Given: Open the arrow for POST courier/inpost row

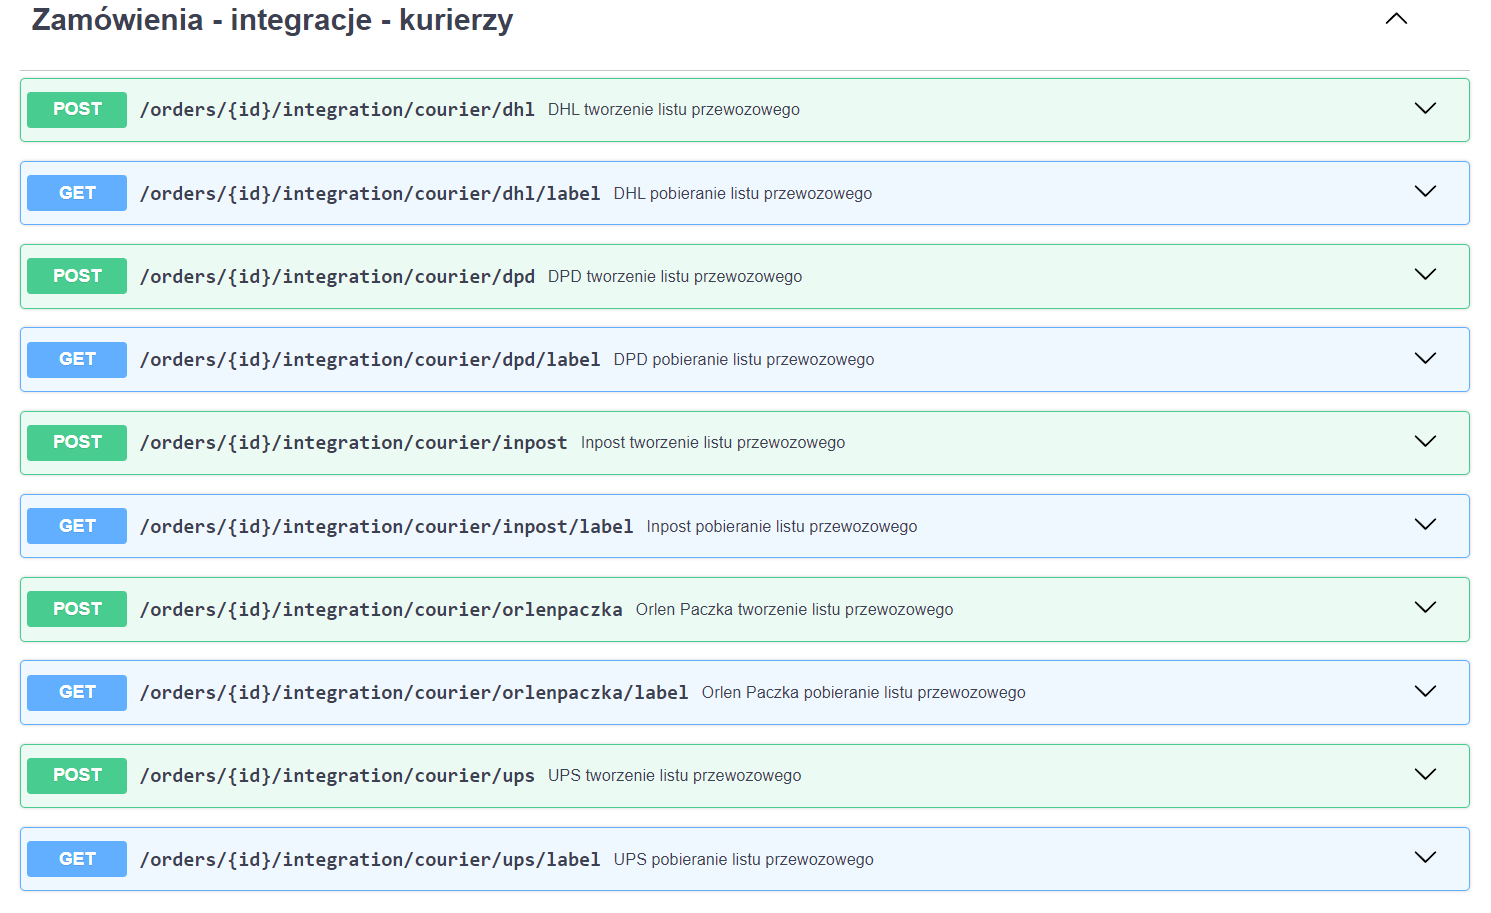Looking at the screenshot, I should (1425, 442).
